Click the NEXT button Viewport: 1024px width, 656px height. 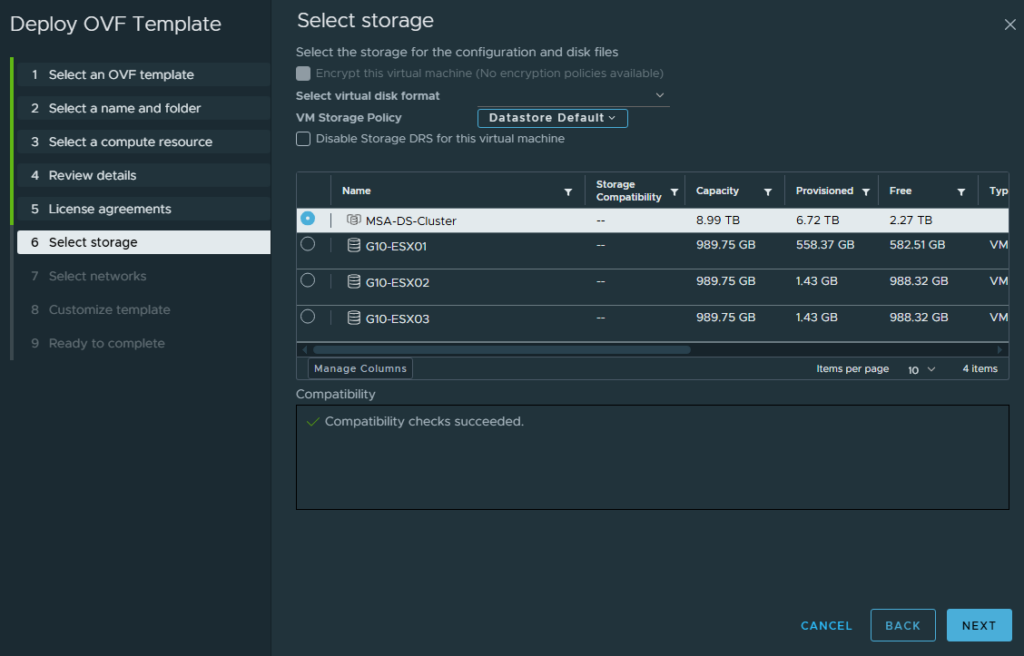coord(979,625)
